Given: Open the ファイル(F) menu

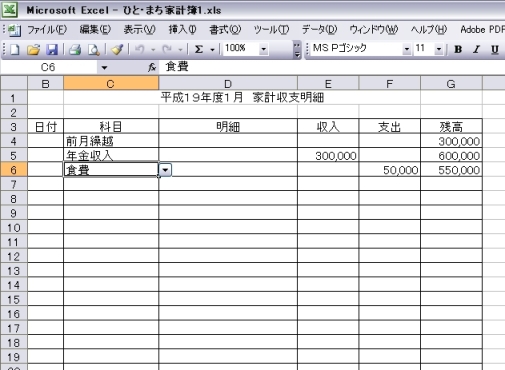Looking at the screenshot, I should point(47,30).
